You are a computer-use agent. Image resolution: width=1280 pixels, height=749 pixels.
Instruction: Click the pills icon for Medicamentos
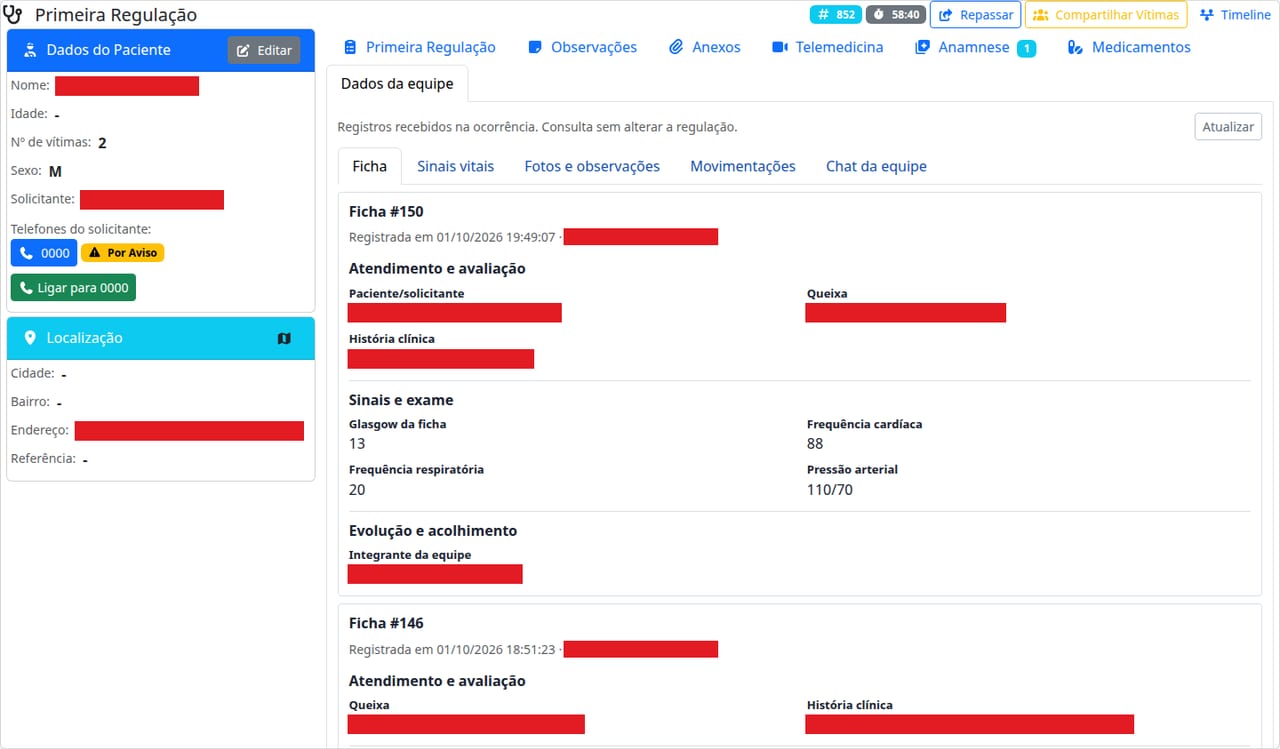pos(1076,47)
